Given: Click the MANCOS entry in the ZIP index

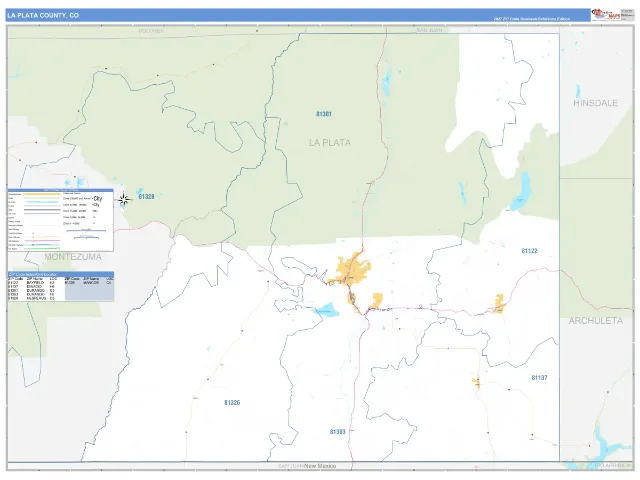Looking at the screenshot, I should [89, 282].
